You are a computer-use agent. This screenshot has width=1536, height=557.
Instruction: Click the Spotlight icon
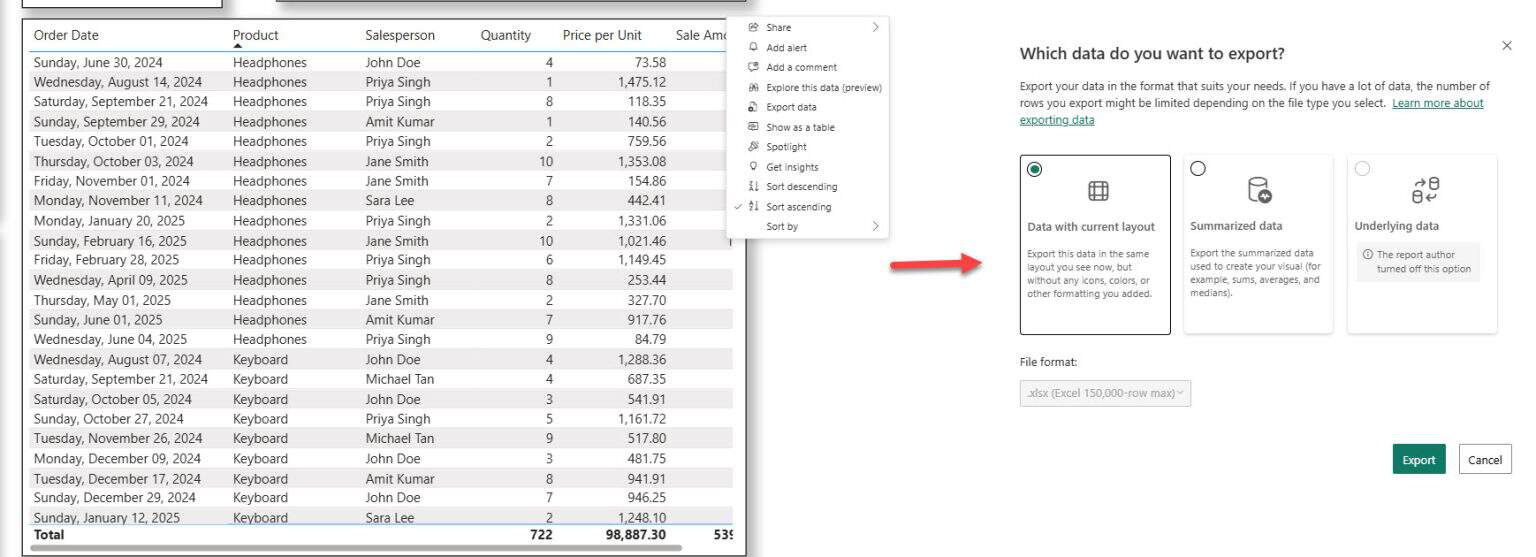click(753, 147)
